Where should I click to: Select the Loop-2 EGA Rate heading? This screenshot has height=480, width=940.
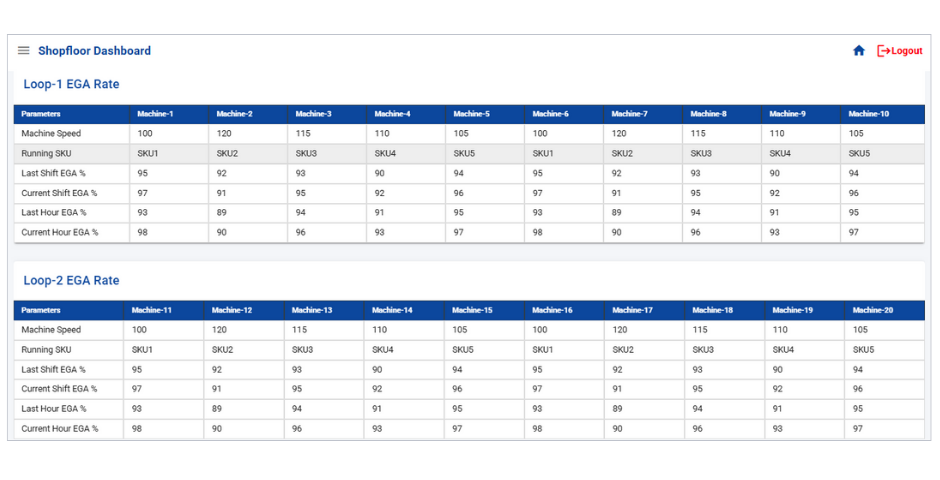pos(71,280)
